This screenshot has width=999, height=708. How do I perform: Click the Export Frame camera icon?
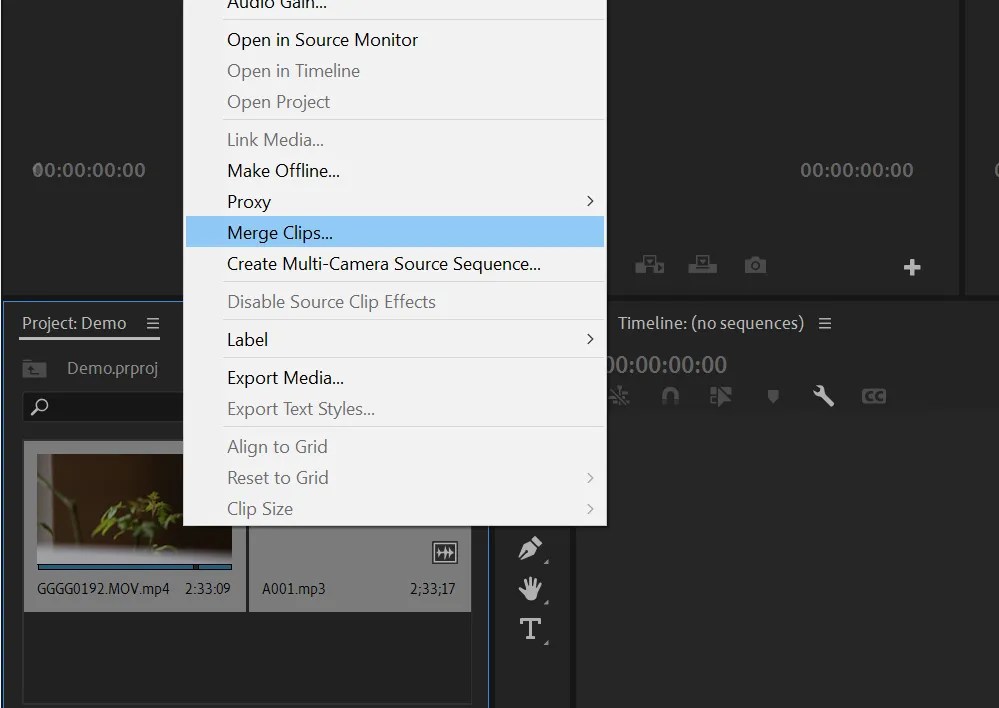pyautogui.click(x=755, y=265)
